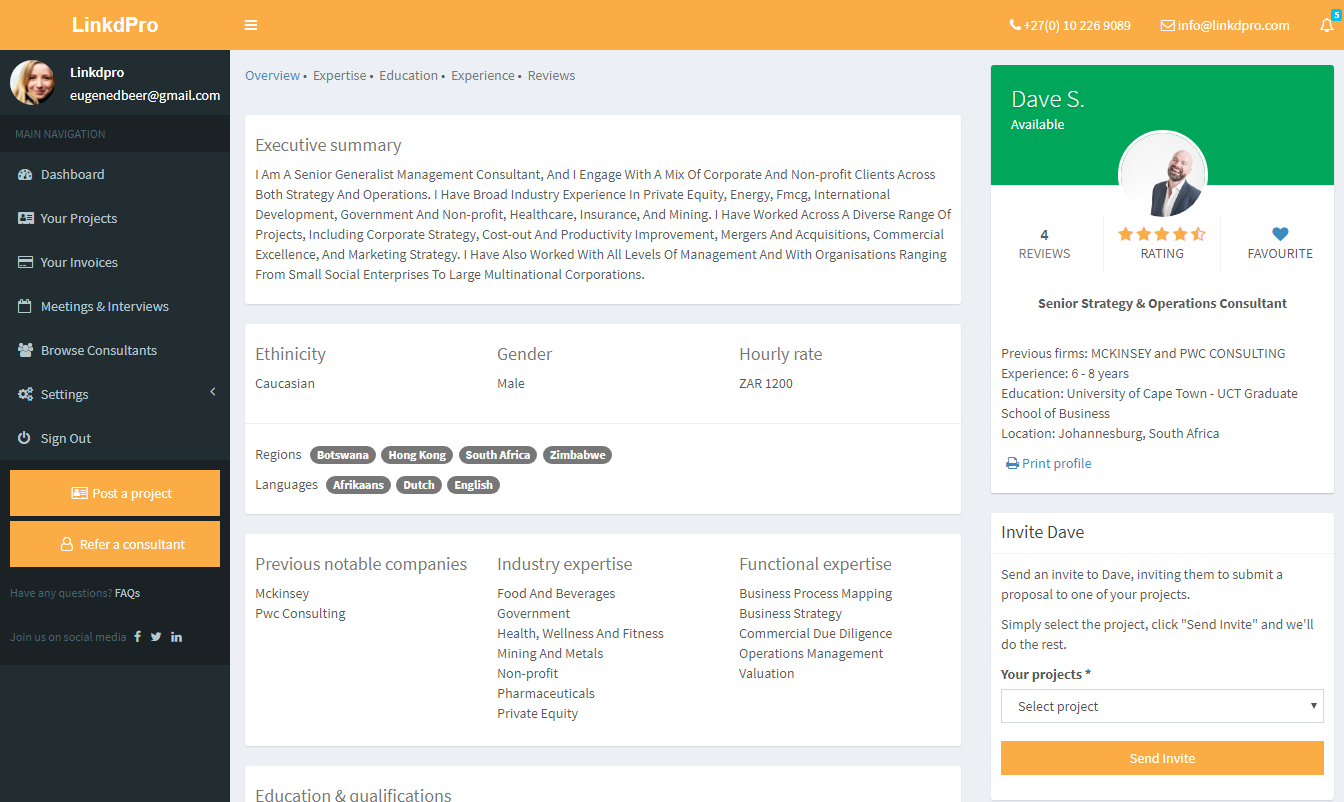Viewport: 1344px width, 802px height.
Task: Click the Settings gears icon
Action: coord(26,394)
